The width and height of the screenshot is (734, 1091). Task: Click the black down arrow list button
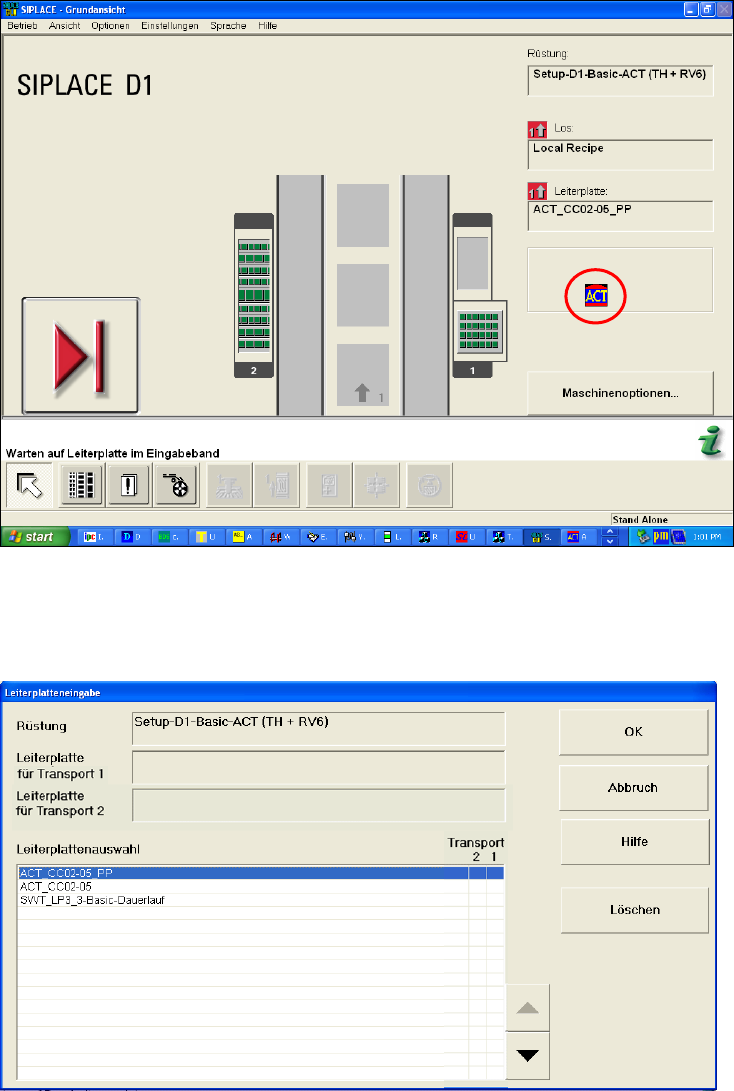[x=528, y=1056]
